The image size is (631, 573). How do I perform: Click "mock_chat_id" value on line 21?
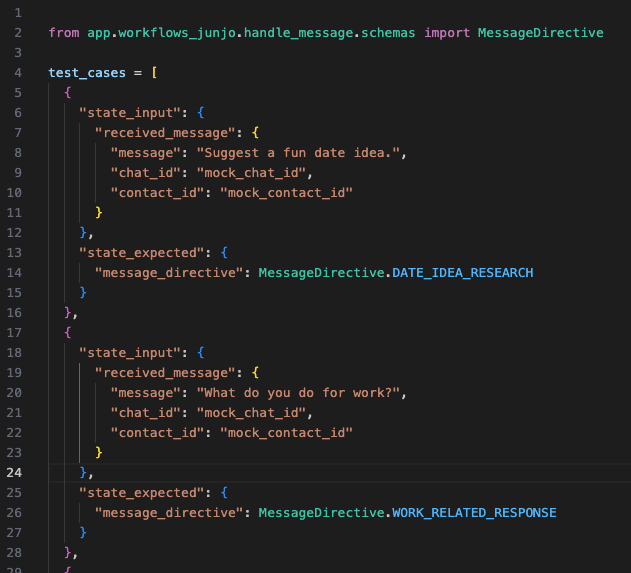coord(252,413)
